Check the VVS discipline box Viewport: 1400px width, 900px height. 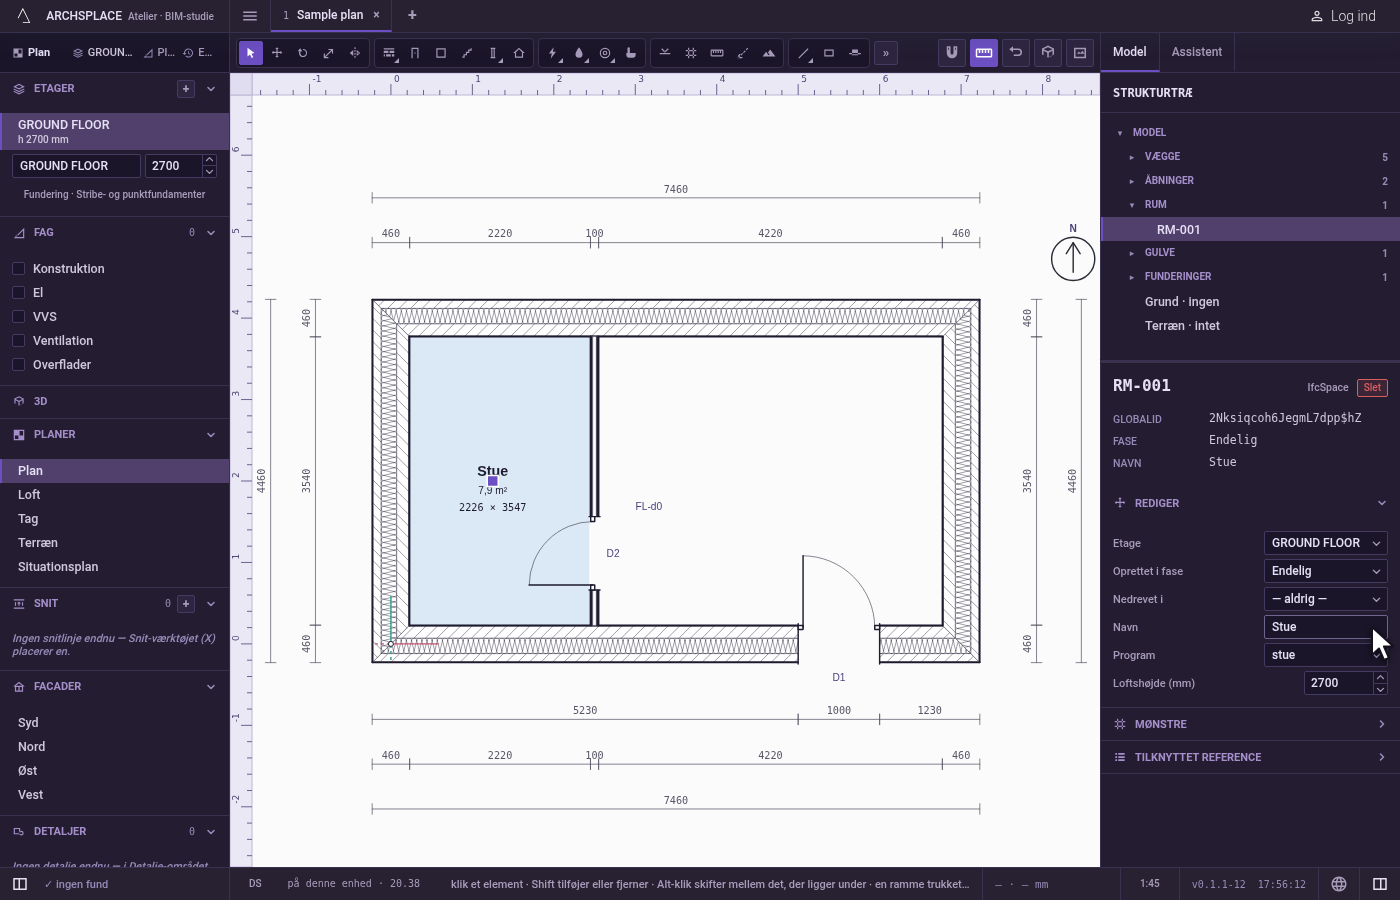[18, 317]
